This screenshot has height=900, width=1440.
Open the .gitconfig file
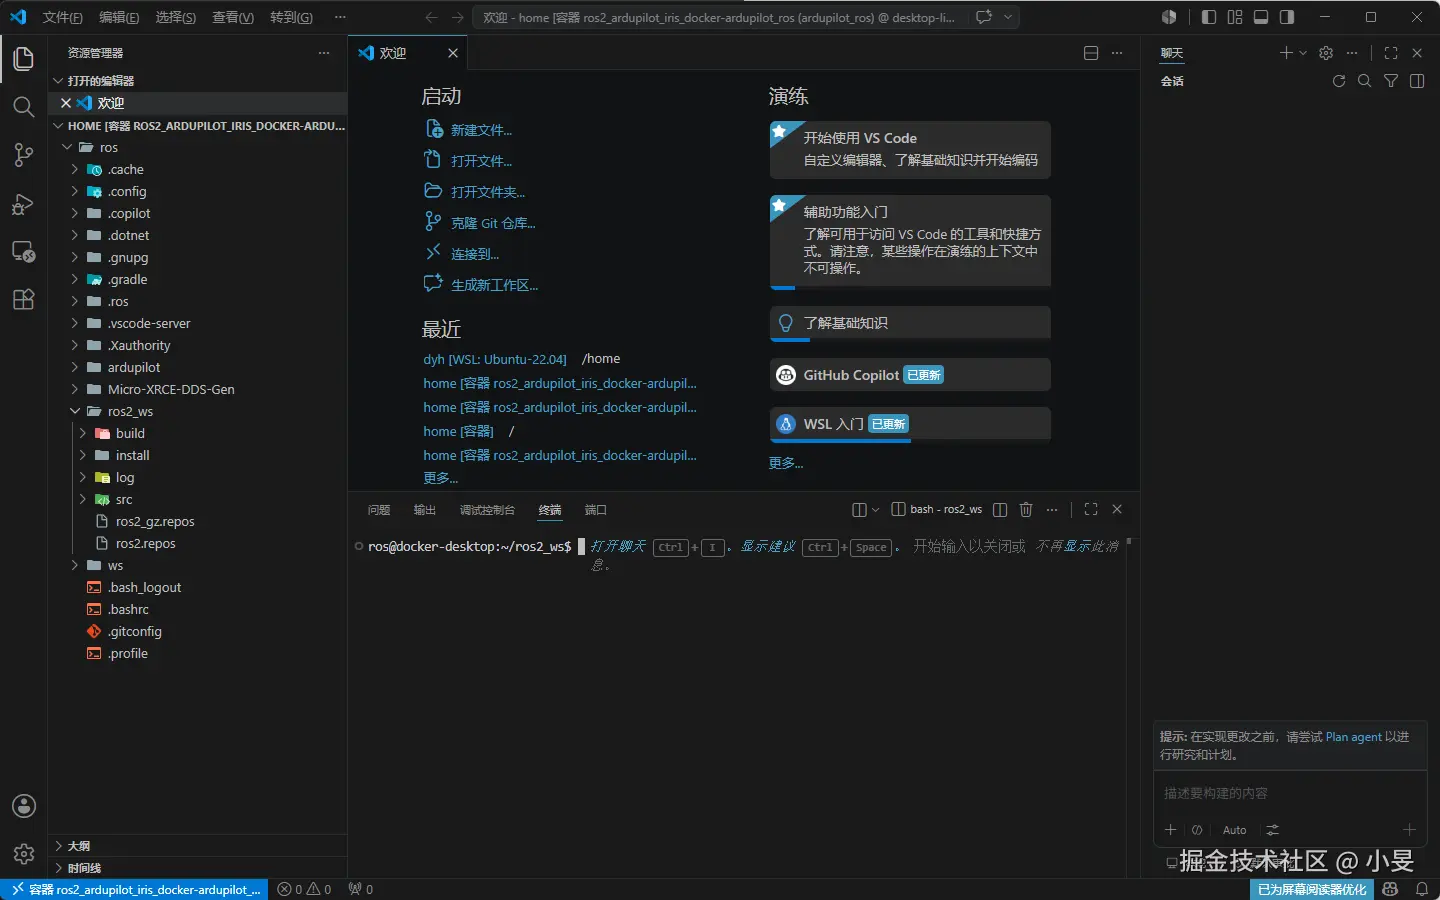tap(135, 632)
